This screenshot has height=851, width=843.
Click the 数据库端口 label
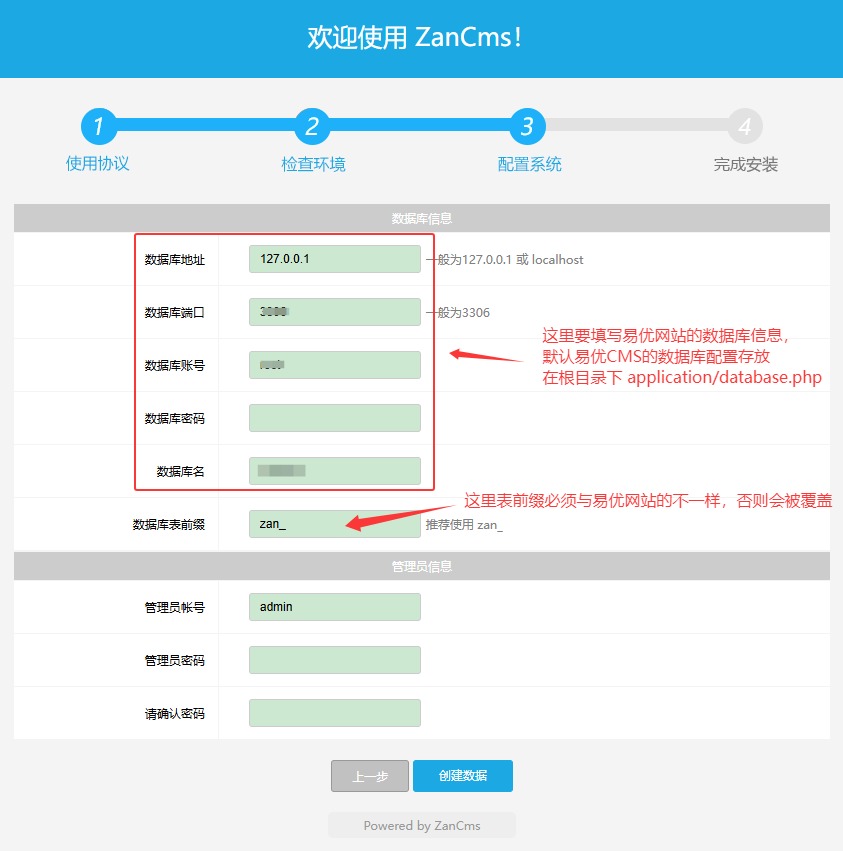click(175, 313)
